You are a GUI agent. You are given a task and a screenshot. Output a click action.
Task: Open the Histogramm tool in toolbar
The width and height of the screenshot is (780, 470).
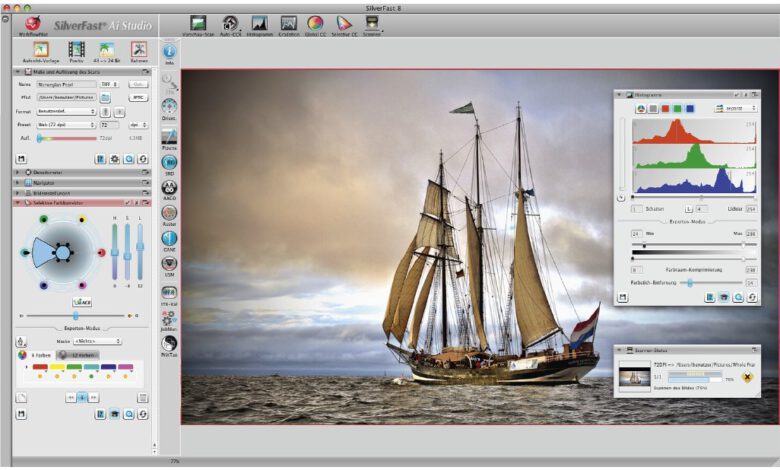pyautogui.click(x=259, y=22)
